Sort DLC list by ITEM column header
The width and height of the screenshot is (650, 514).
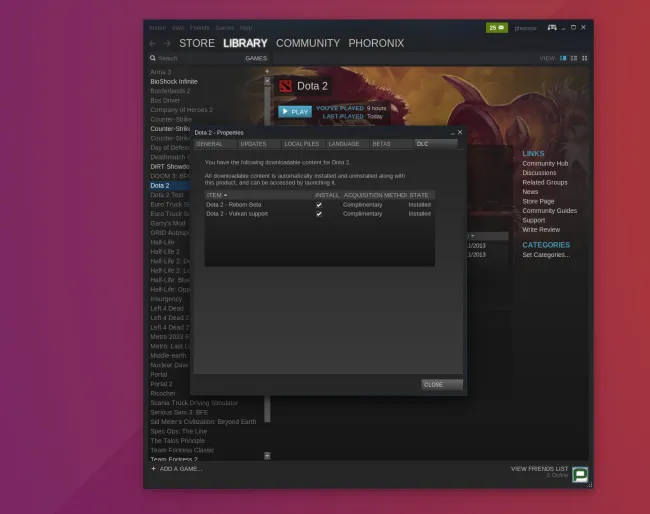coord(216,195)
